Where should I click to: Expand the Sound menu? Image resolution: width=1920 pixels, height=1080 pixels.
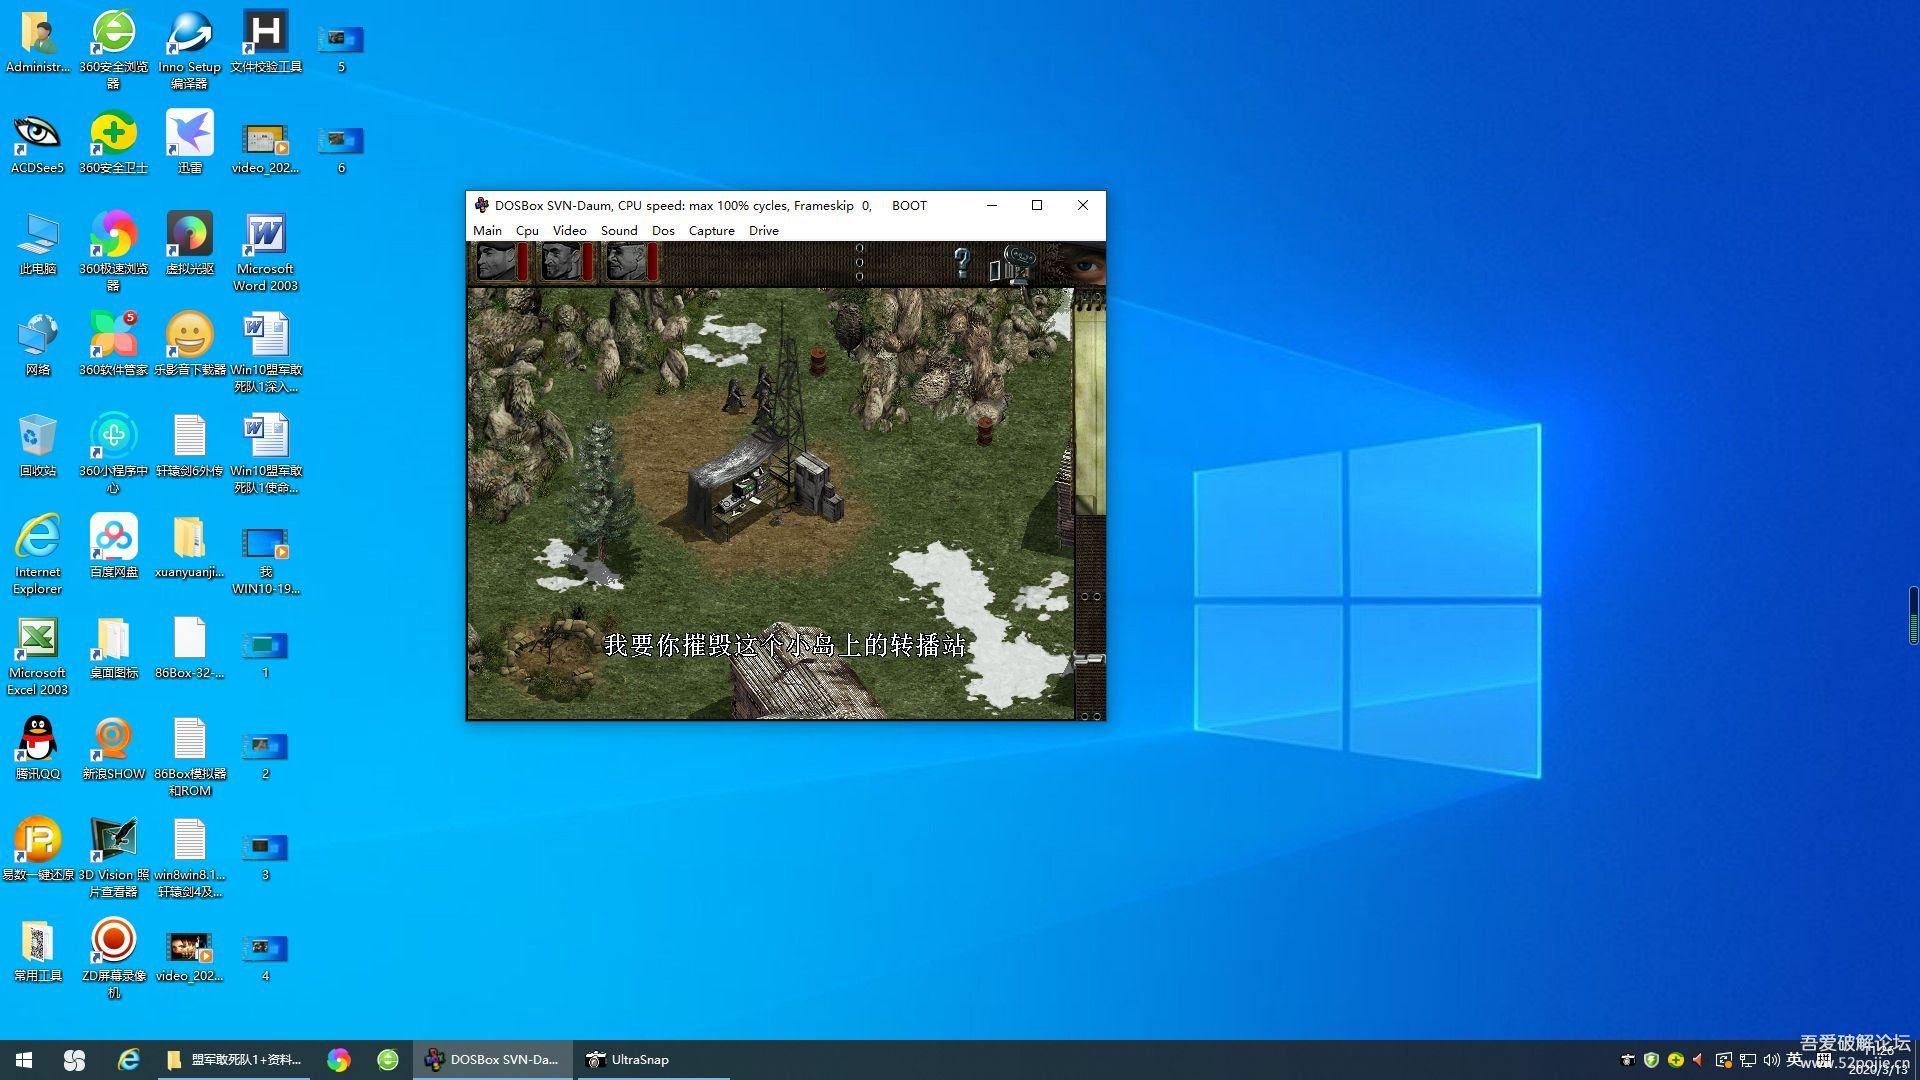(x=619, y=230)
